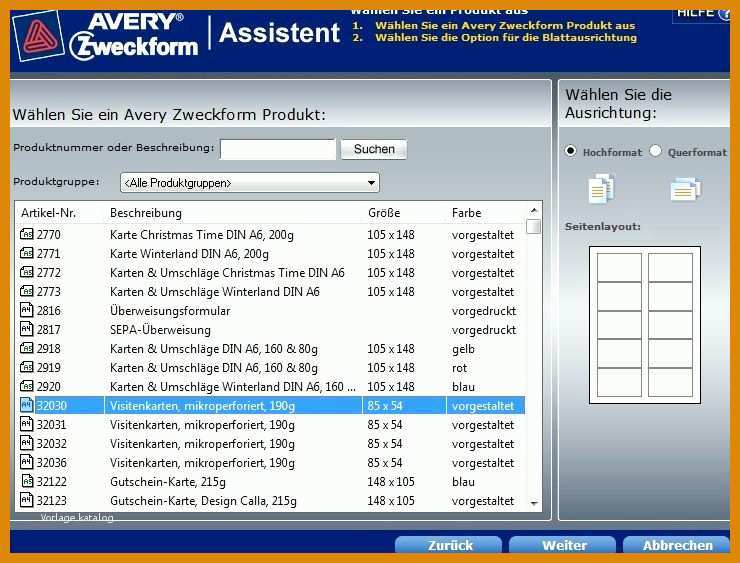Click the Seitenlayout preview thumbnail
This screenshot has width=740, height=563.
(x=645, y=325)
